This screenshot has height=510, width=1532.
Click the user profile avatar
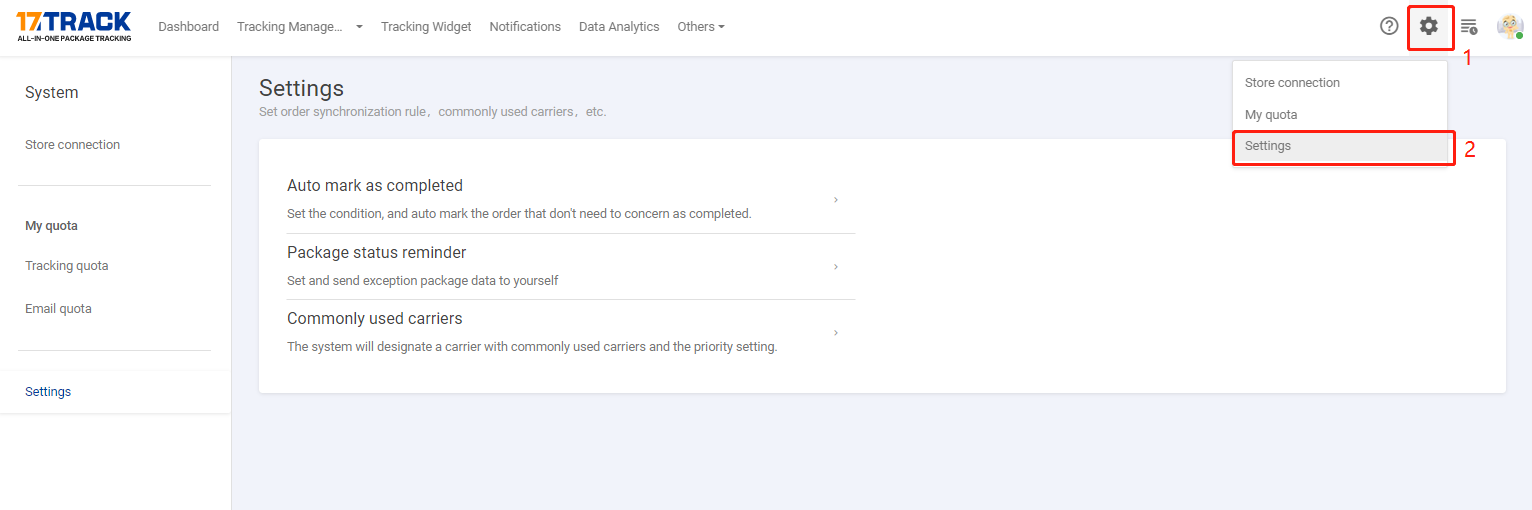point(1509,26)
